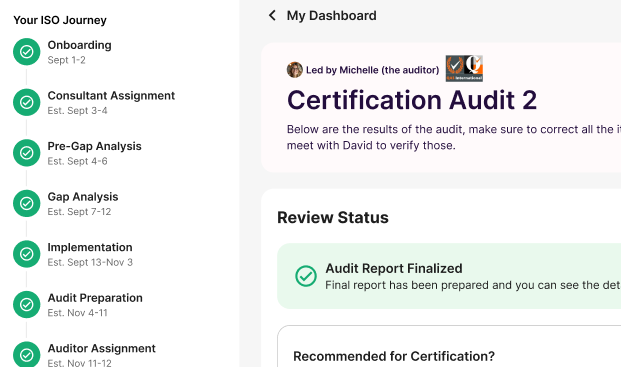
Task: Click the Implementation step green check icon
Action: click(27, 254)
